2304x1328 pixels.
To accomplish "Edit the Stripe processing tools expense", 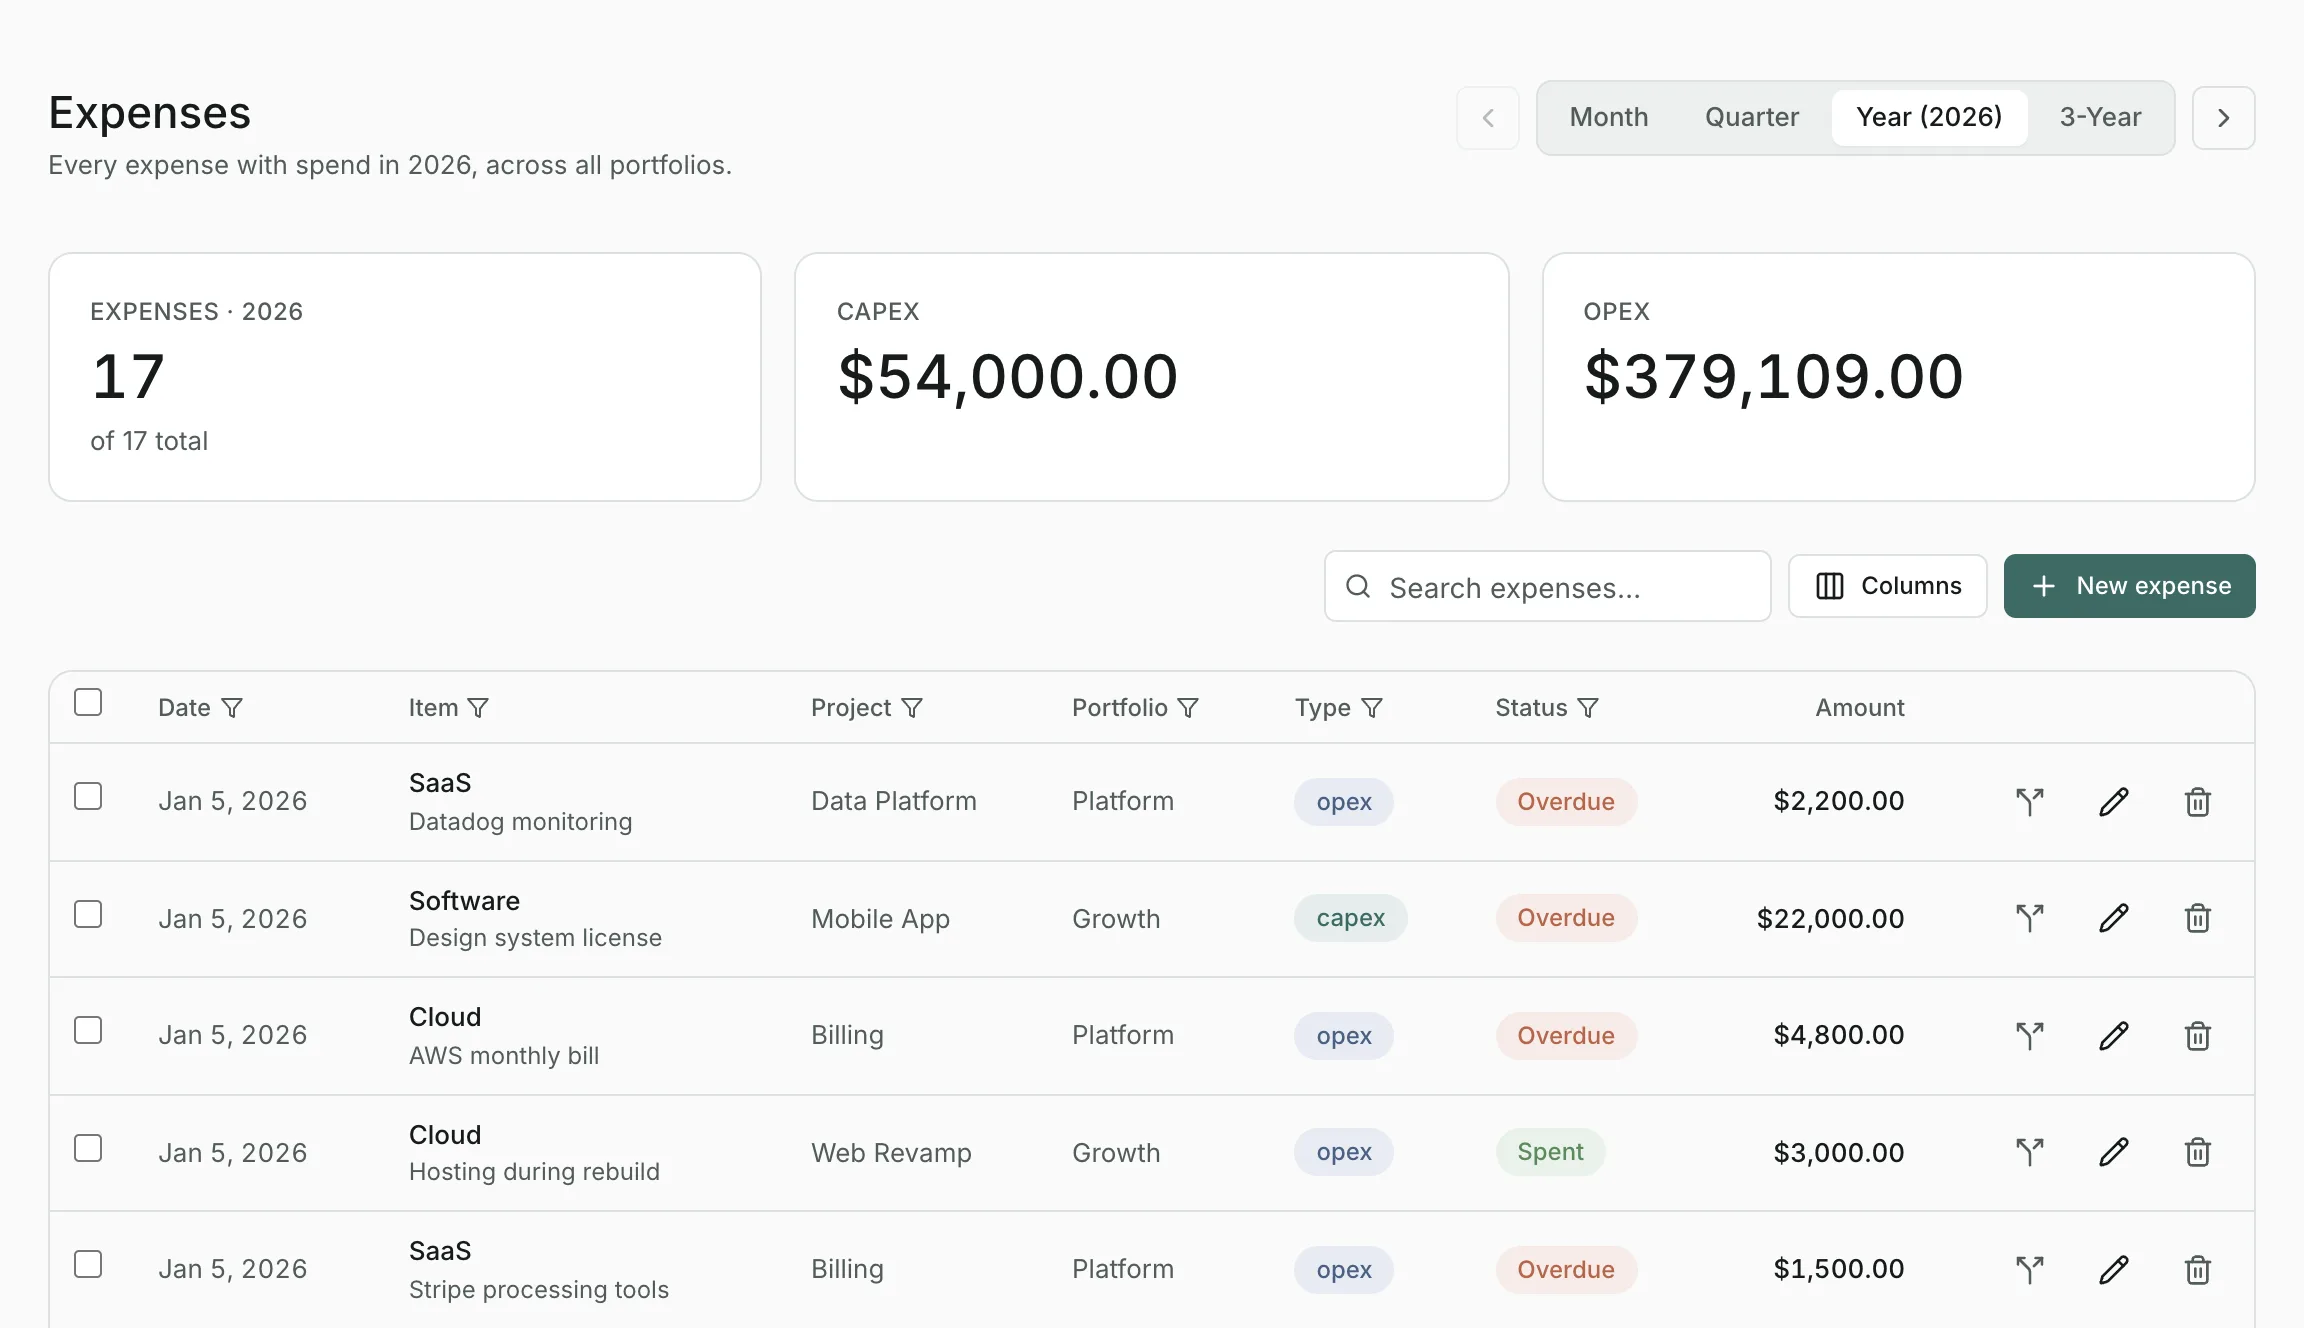I will coord(2113,1269).
